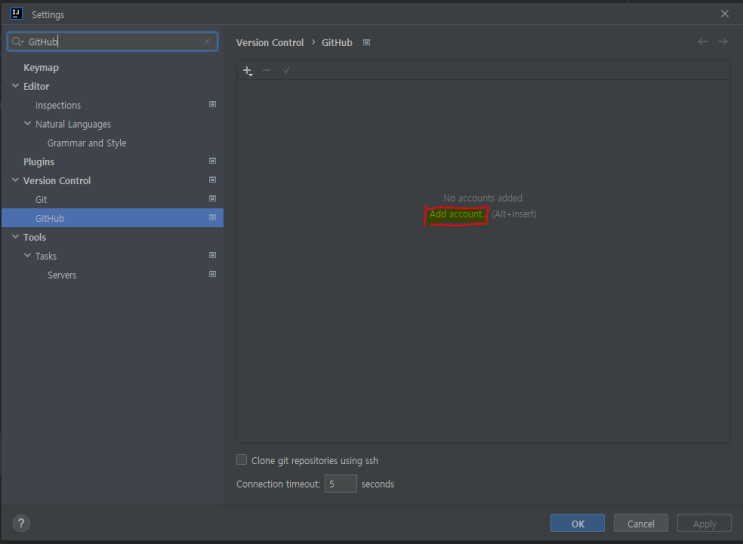743x544 pixels.
Task: Select the Tools settings category
Action: [35, 237]
